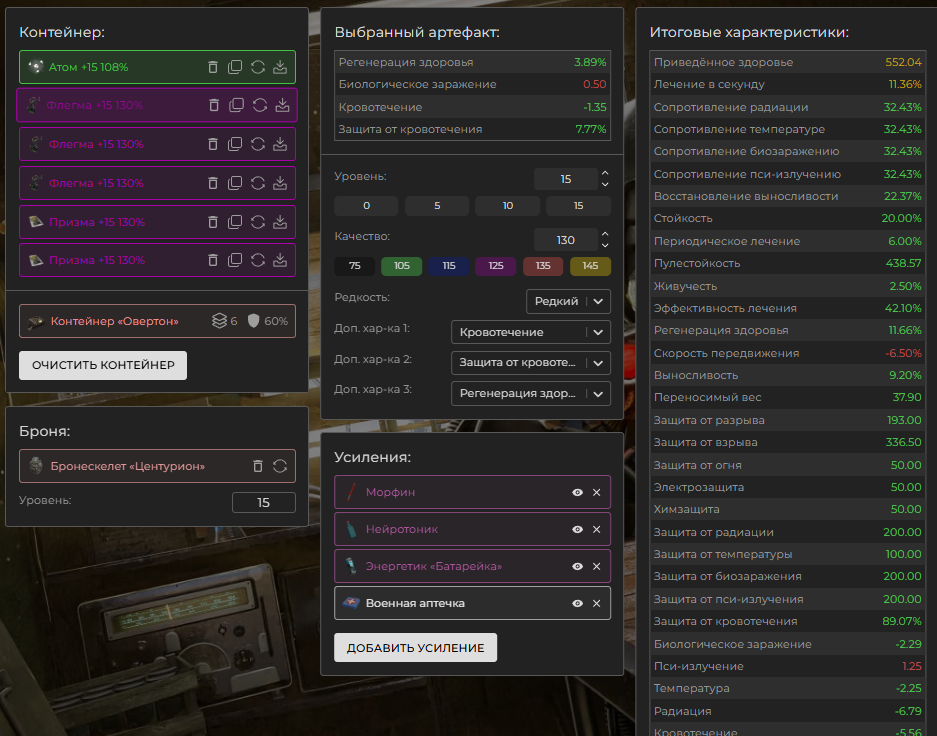Select the Контейнер «Овертон» row
The height and width of the screenshot is (736, 937).
click(x=157, y=321)
